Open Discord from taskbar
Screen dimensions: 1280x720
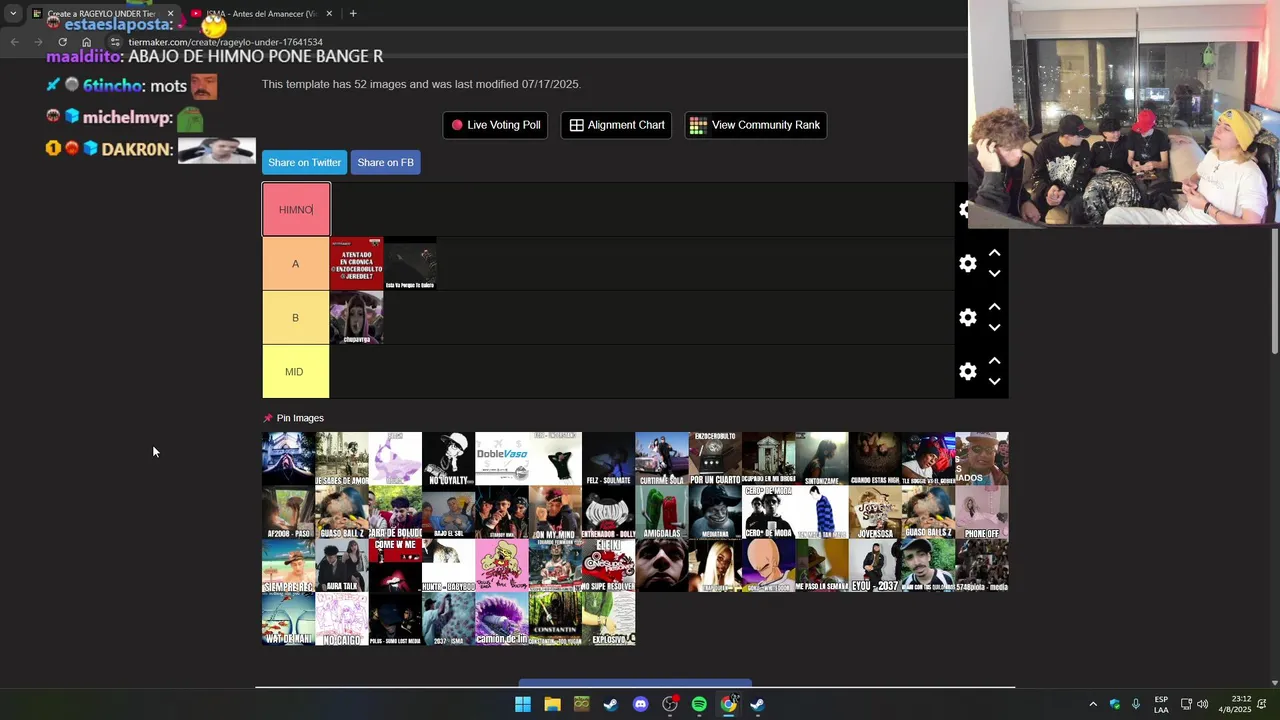pos(640,704)
